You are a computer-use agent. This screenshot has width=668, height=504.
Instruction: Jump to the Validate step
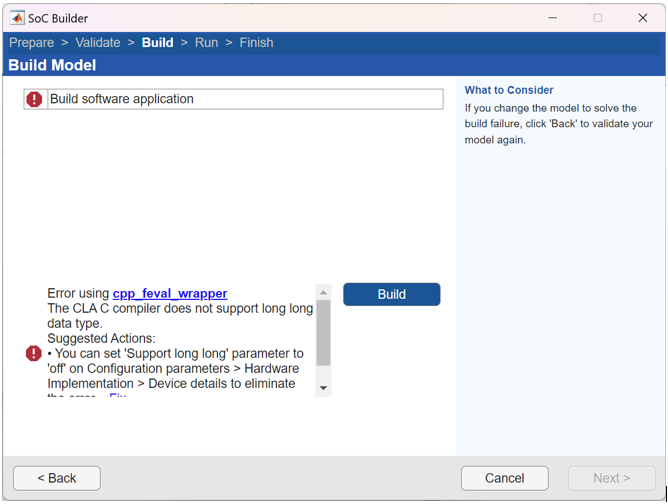tap(98, 43)
